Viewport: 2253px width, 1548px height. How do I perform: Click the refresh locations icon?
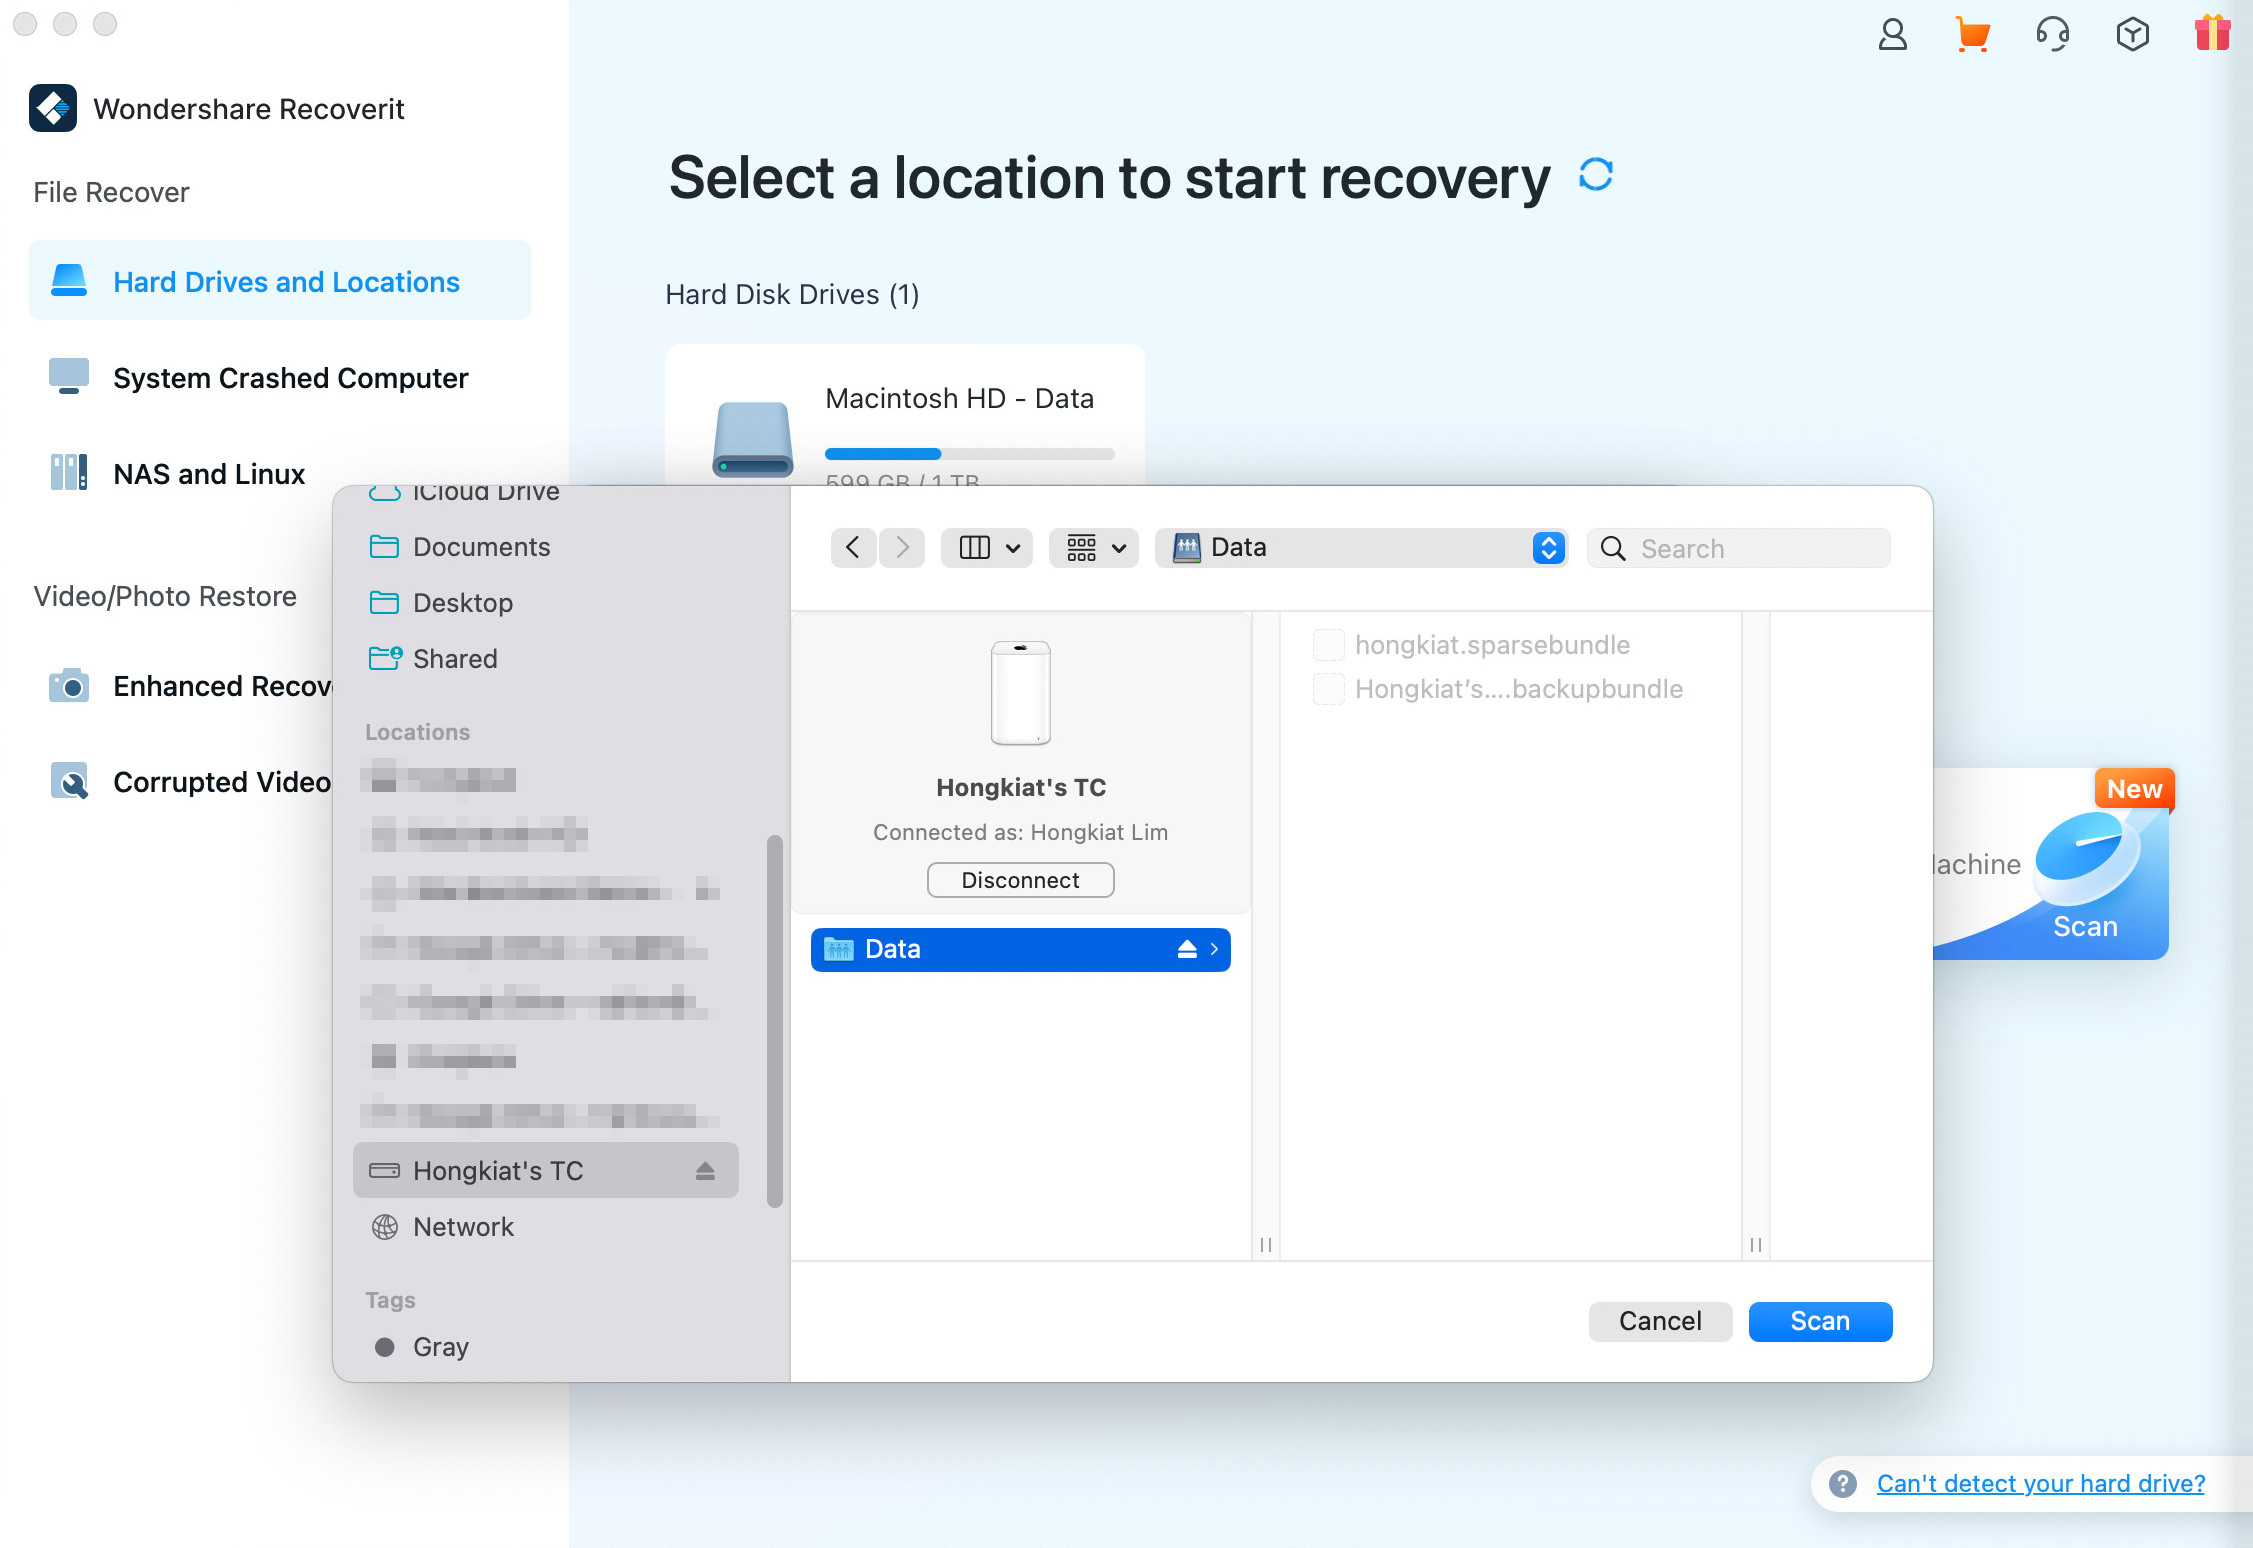click(x=1596, y=175)
